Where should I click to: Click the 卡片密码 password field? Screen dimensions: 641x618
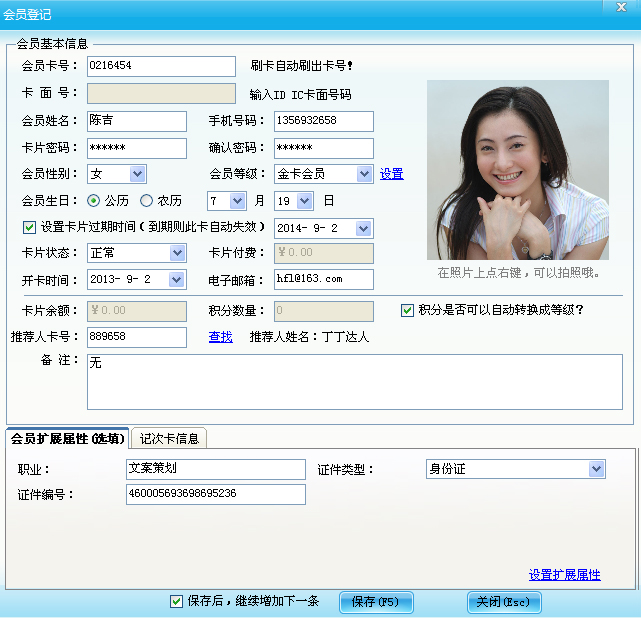pos(137,148)
